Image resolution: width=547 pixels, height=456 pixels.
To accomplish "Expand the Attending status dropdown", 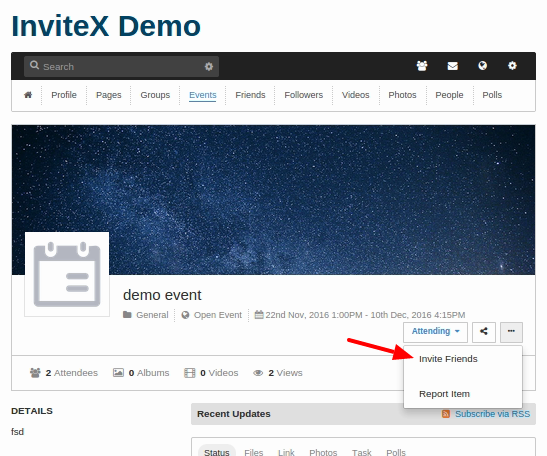I will point(435,331).
